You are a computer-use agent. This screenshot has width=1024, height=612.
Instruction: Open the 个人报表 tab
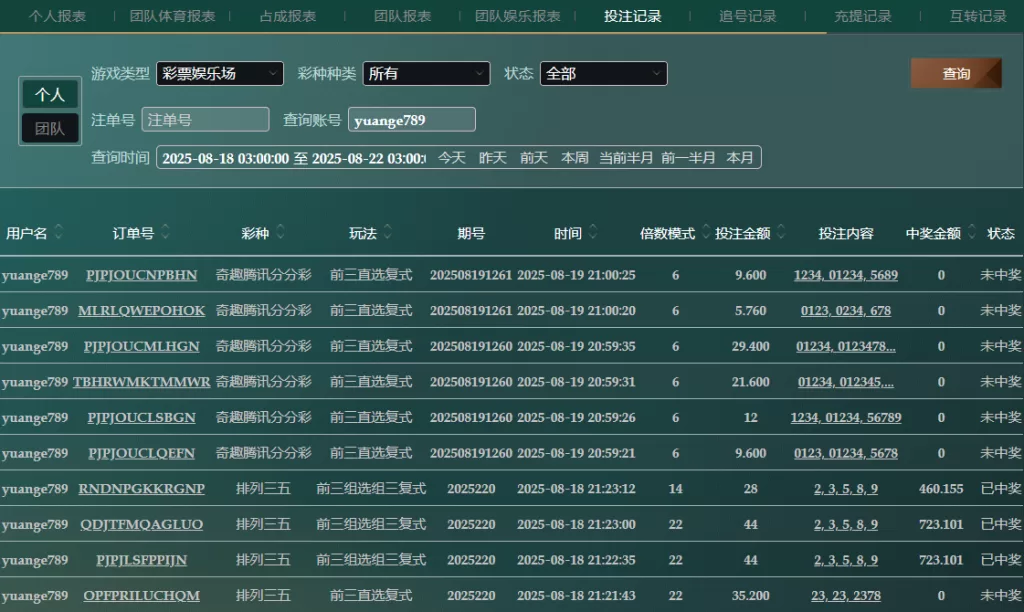[x=57, y=16]
